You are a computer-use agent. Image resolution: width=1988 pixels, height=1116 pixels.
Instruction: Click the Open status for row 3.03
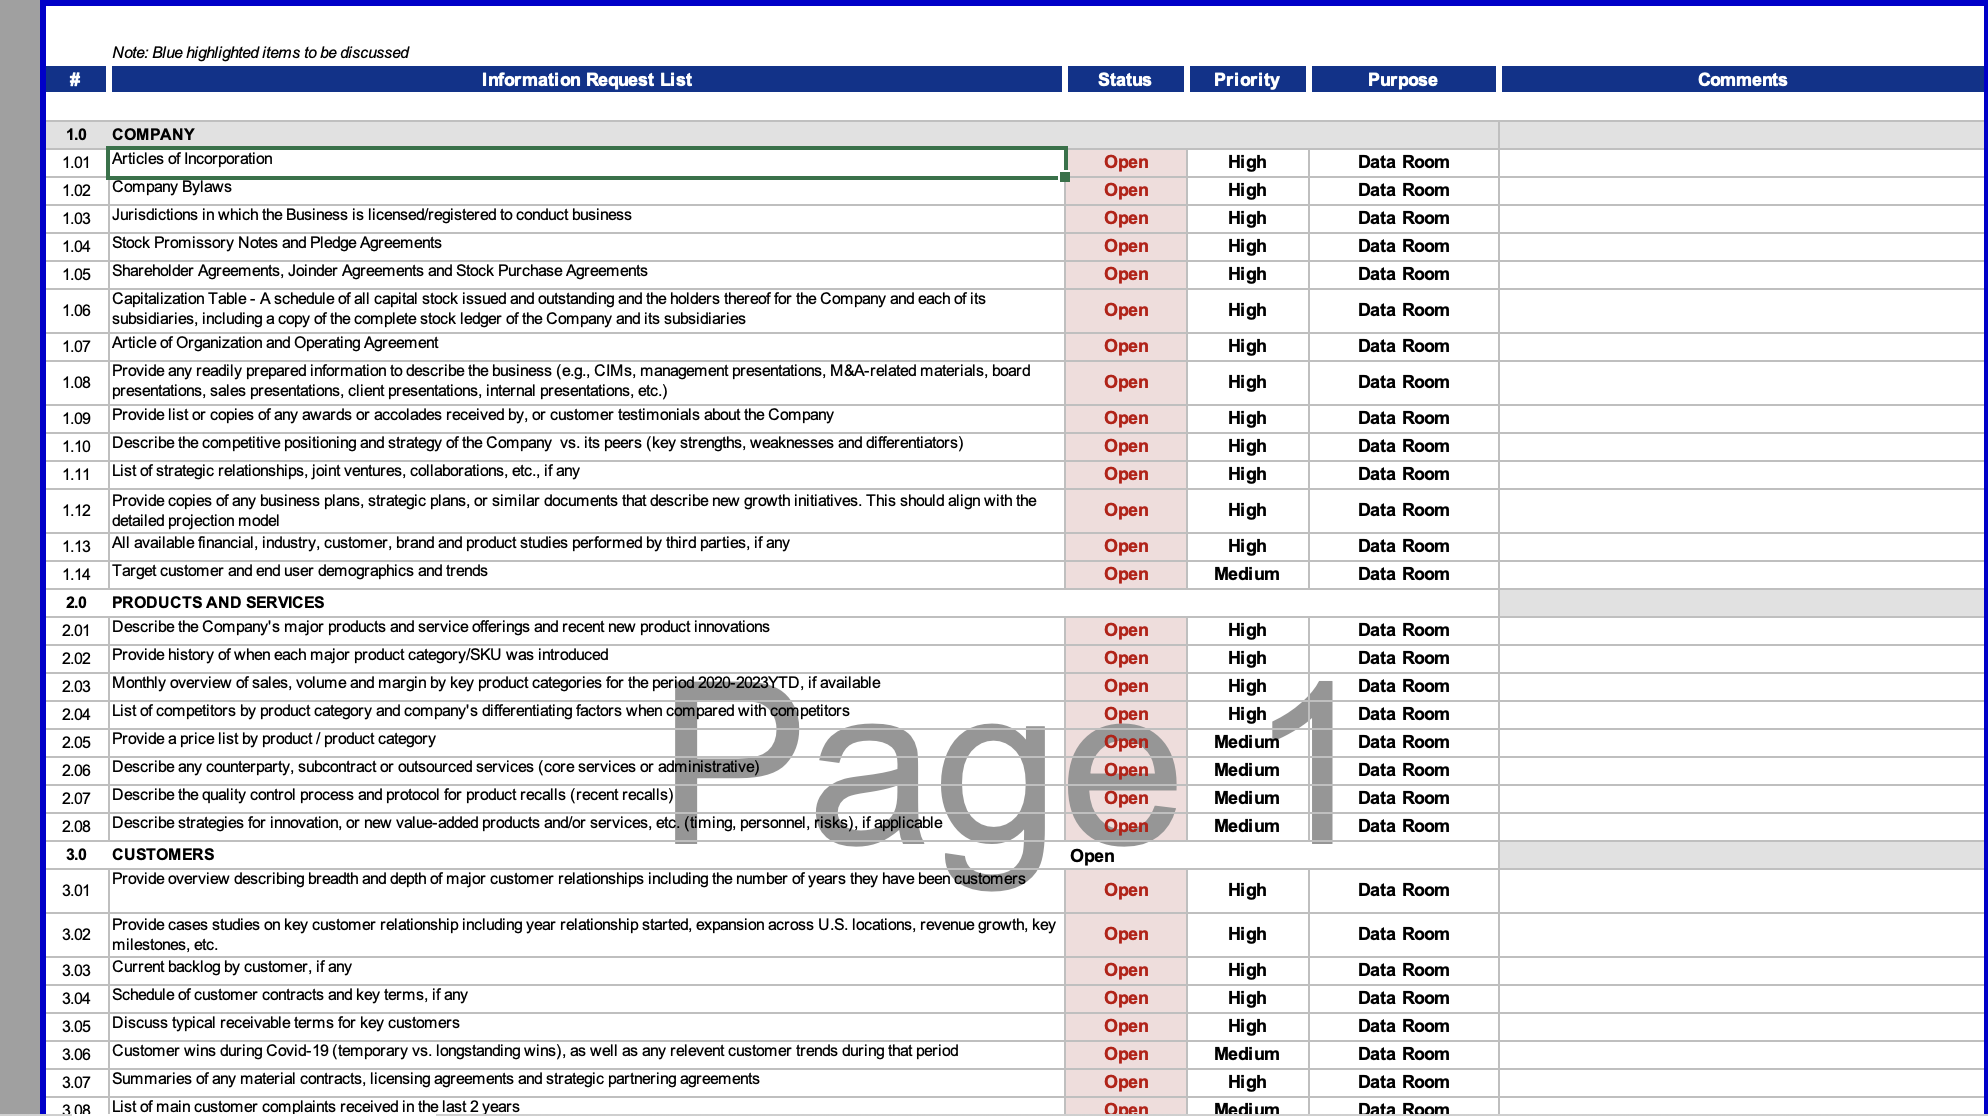1126,970
